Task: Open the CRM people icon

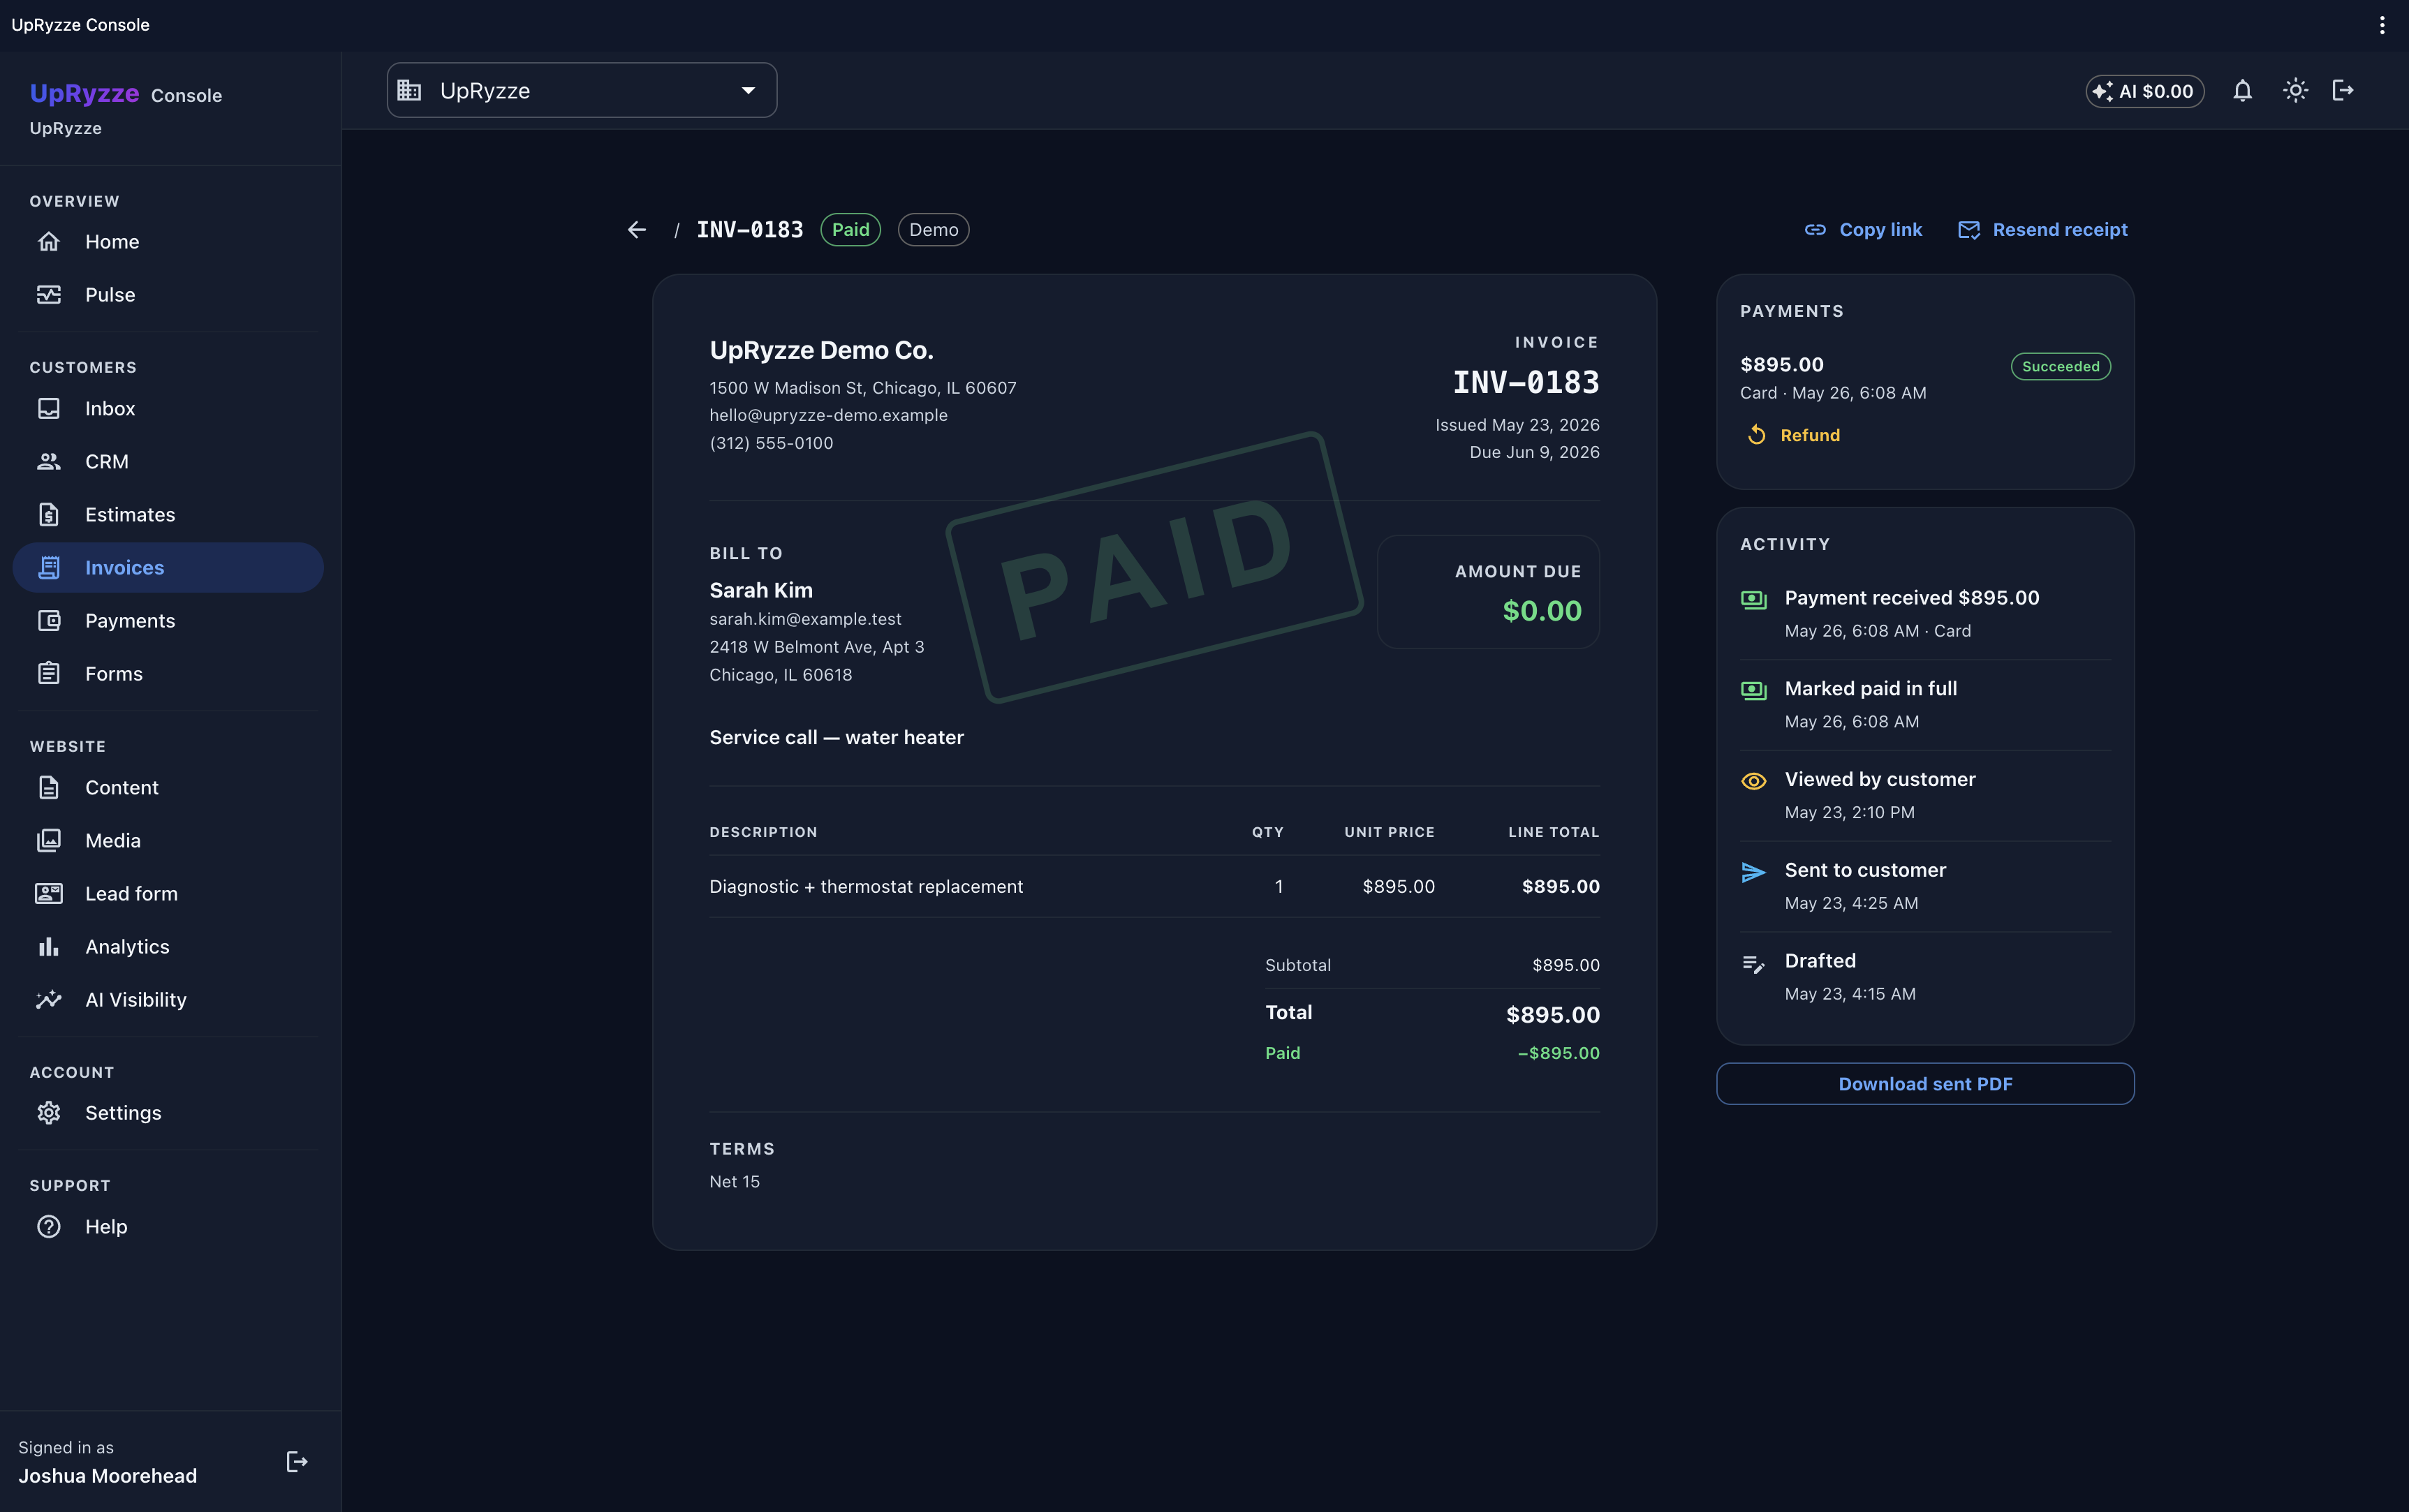Action: point(49,461)
